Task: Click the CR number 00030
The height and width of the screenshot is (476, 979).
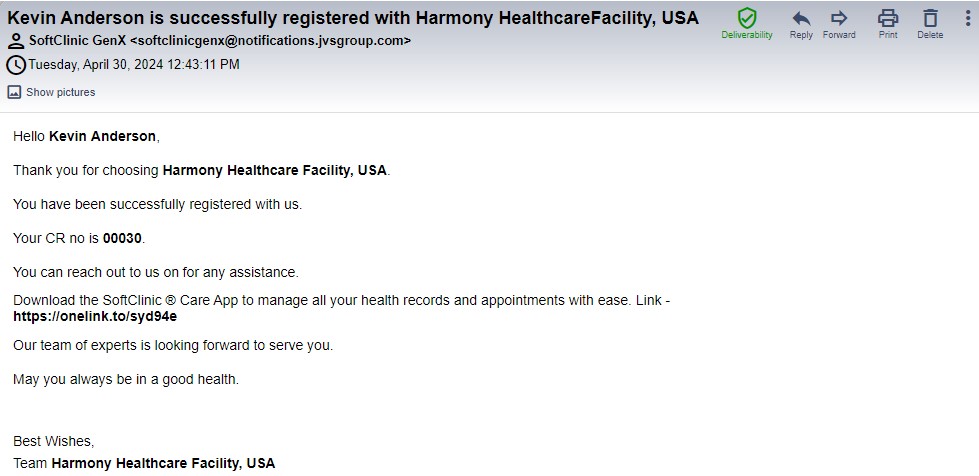Action: [123, 238]
